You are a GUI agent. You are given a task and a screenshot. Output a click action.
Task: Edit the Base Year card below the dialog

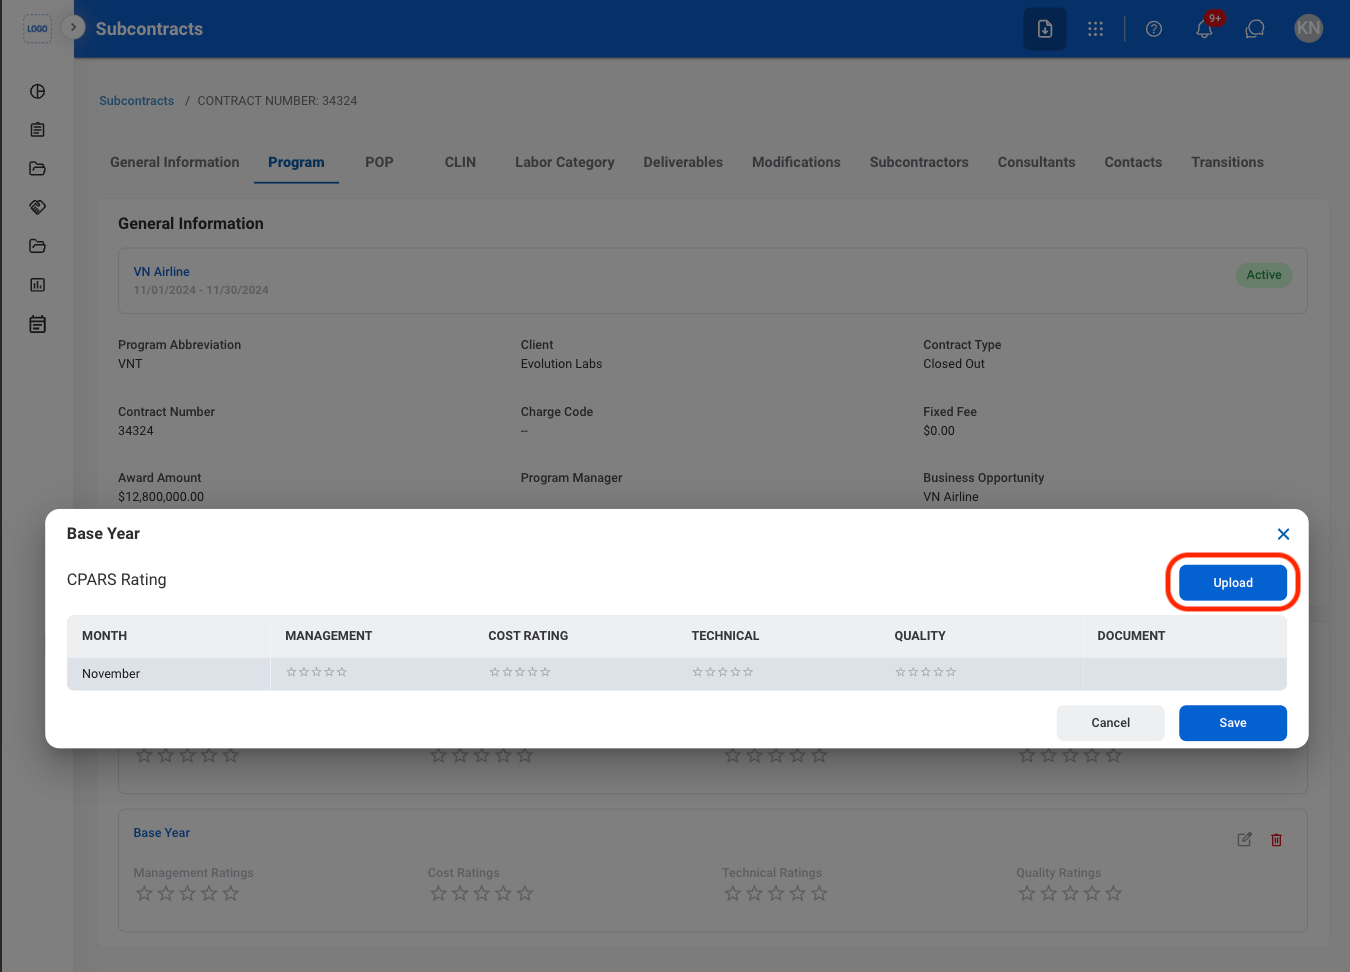click(x=1244, y=840)
